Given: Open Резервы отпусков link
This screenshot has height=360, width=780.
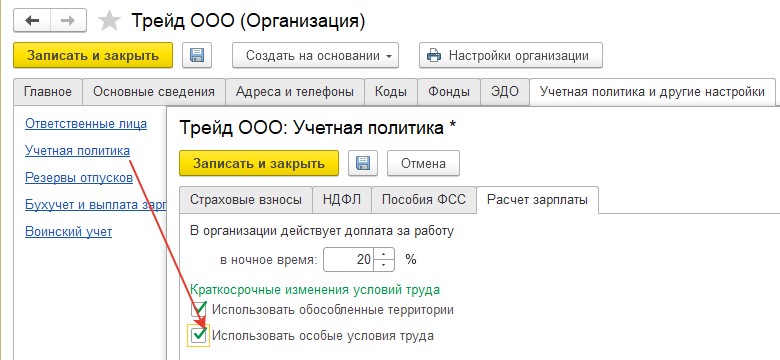Looking at the screenshot, I should coord(79,178).
